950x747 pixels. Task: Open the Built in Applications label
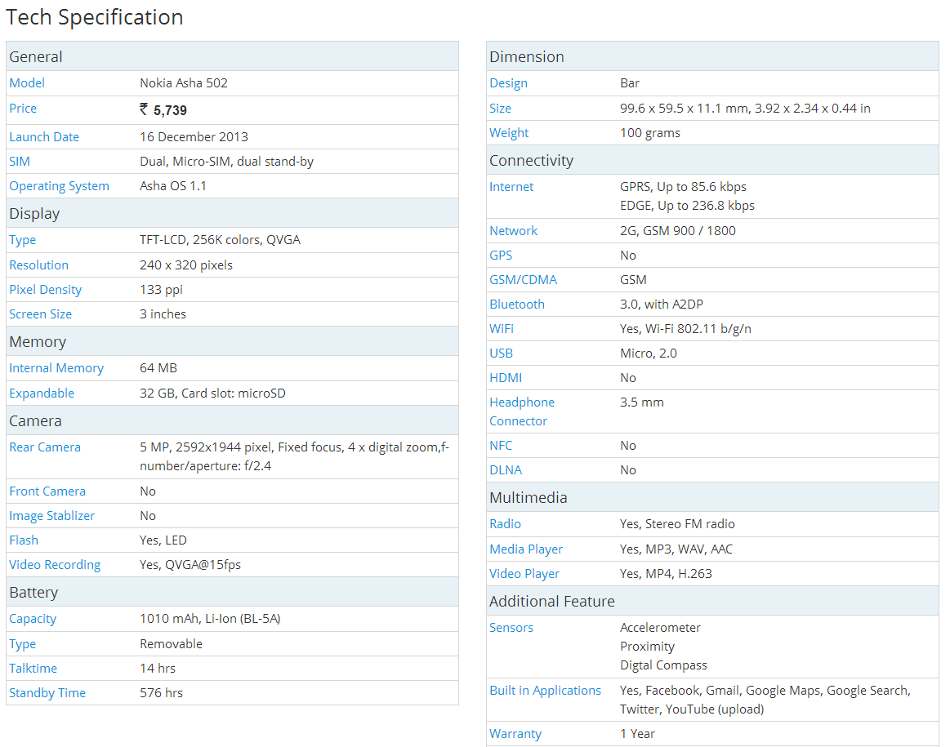[545, 691]
